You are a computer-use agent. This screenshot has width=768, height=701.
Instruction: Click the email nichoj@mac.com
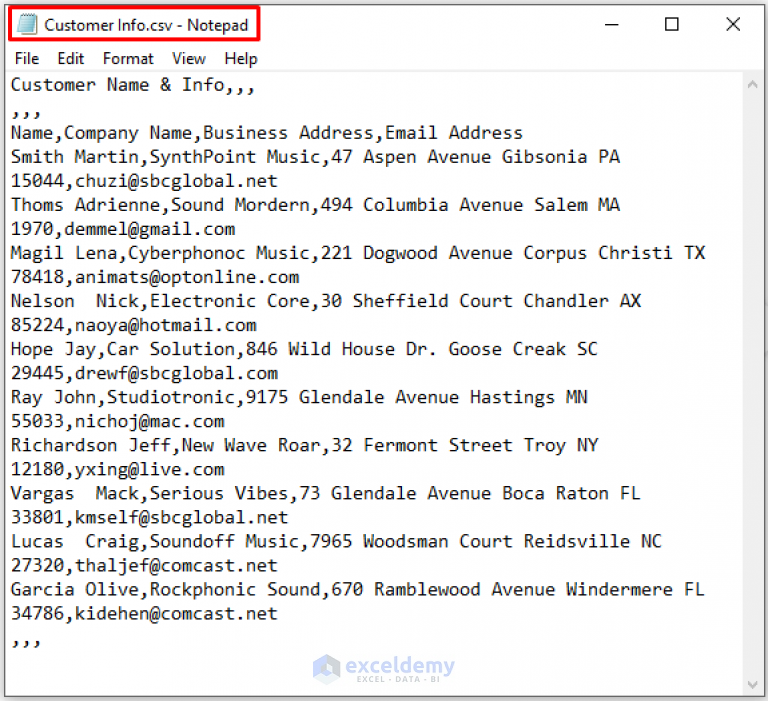click(x=149, y=421)
